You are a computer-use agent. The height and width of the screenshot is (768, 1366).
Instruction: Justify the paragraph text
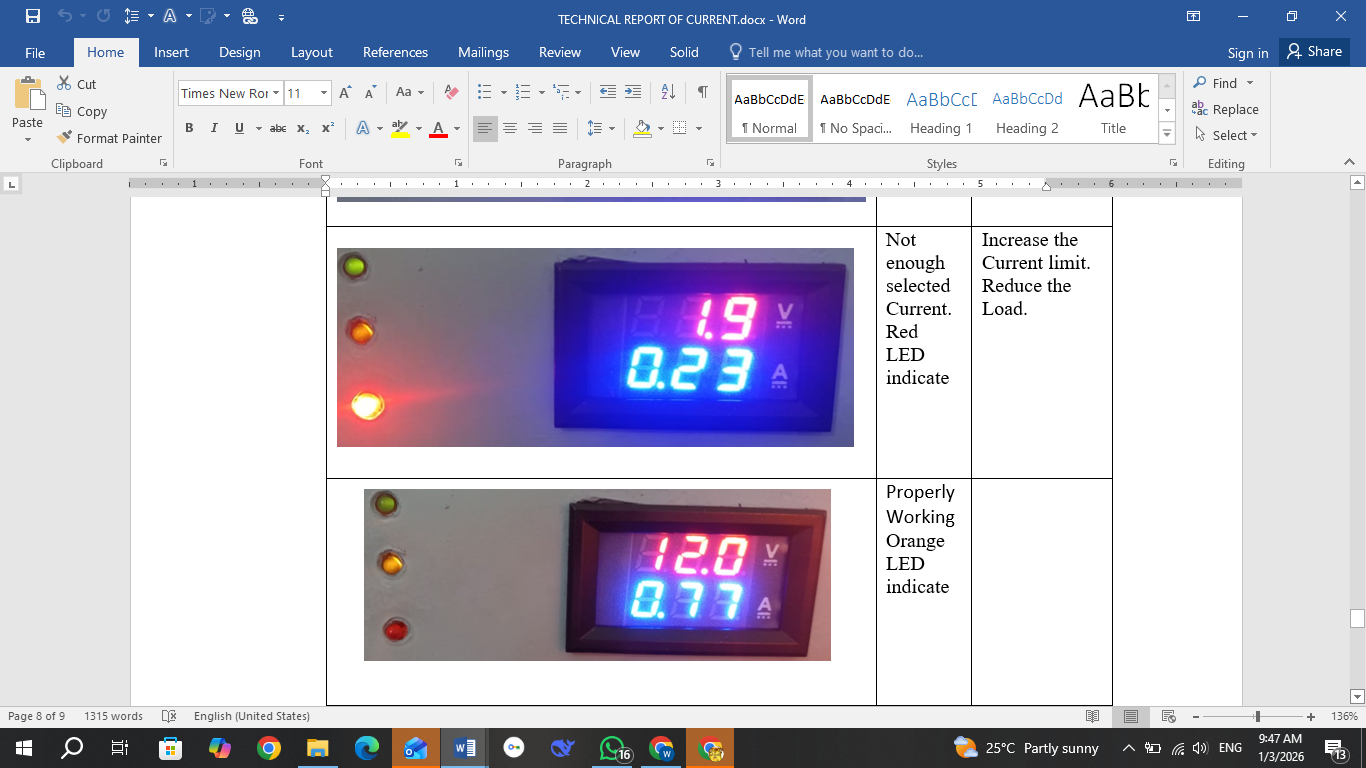pos(560,128)
